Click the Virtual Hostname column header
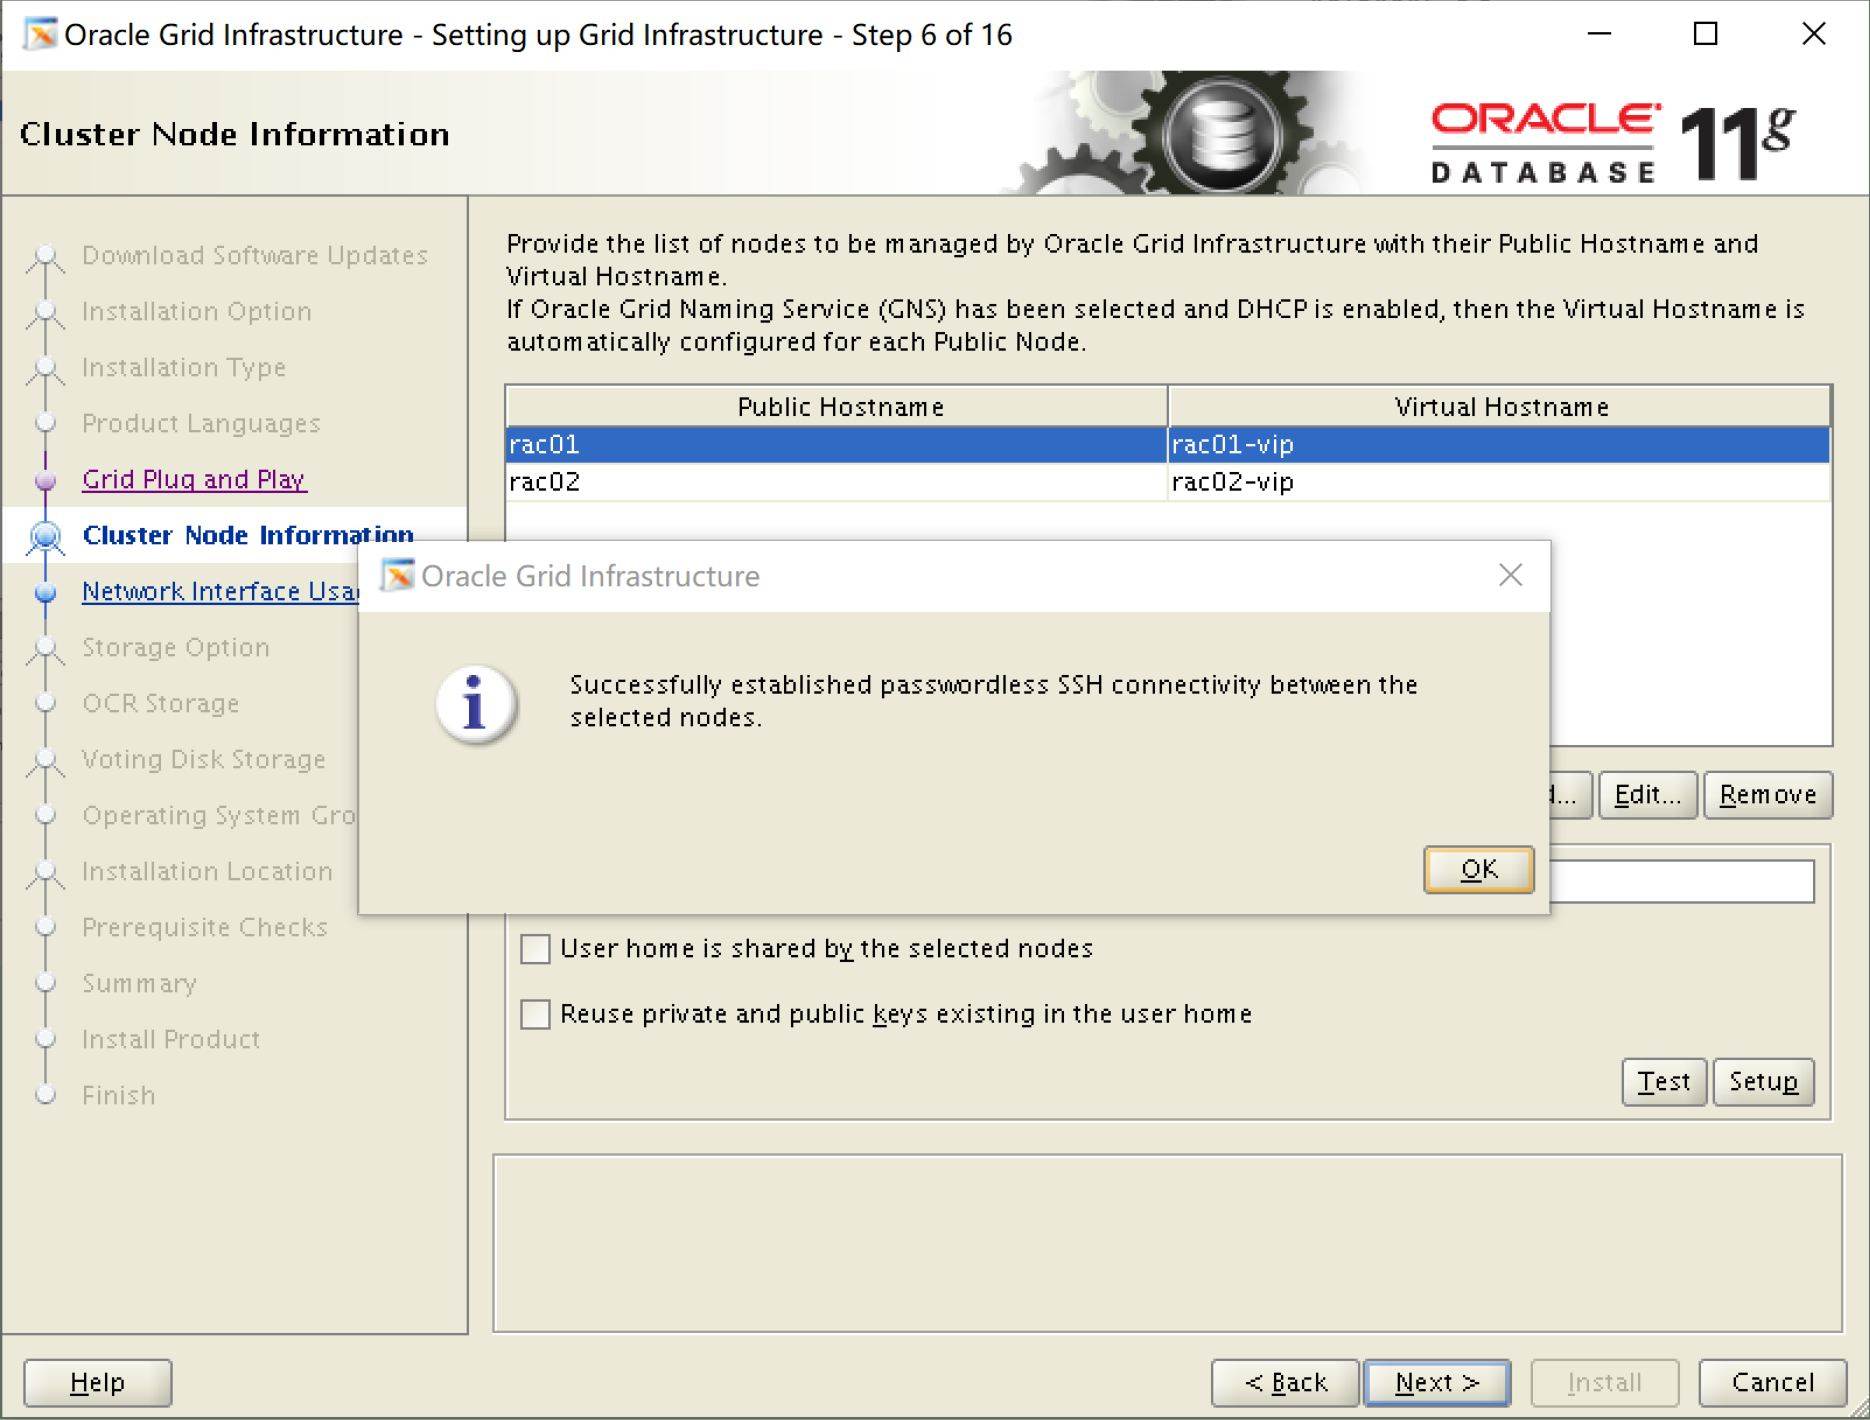 point(1500,407)
